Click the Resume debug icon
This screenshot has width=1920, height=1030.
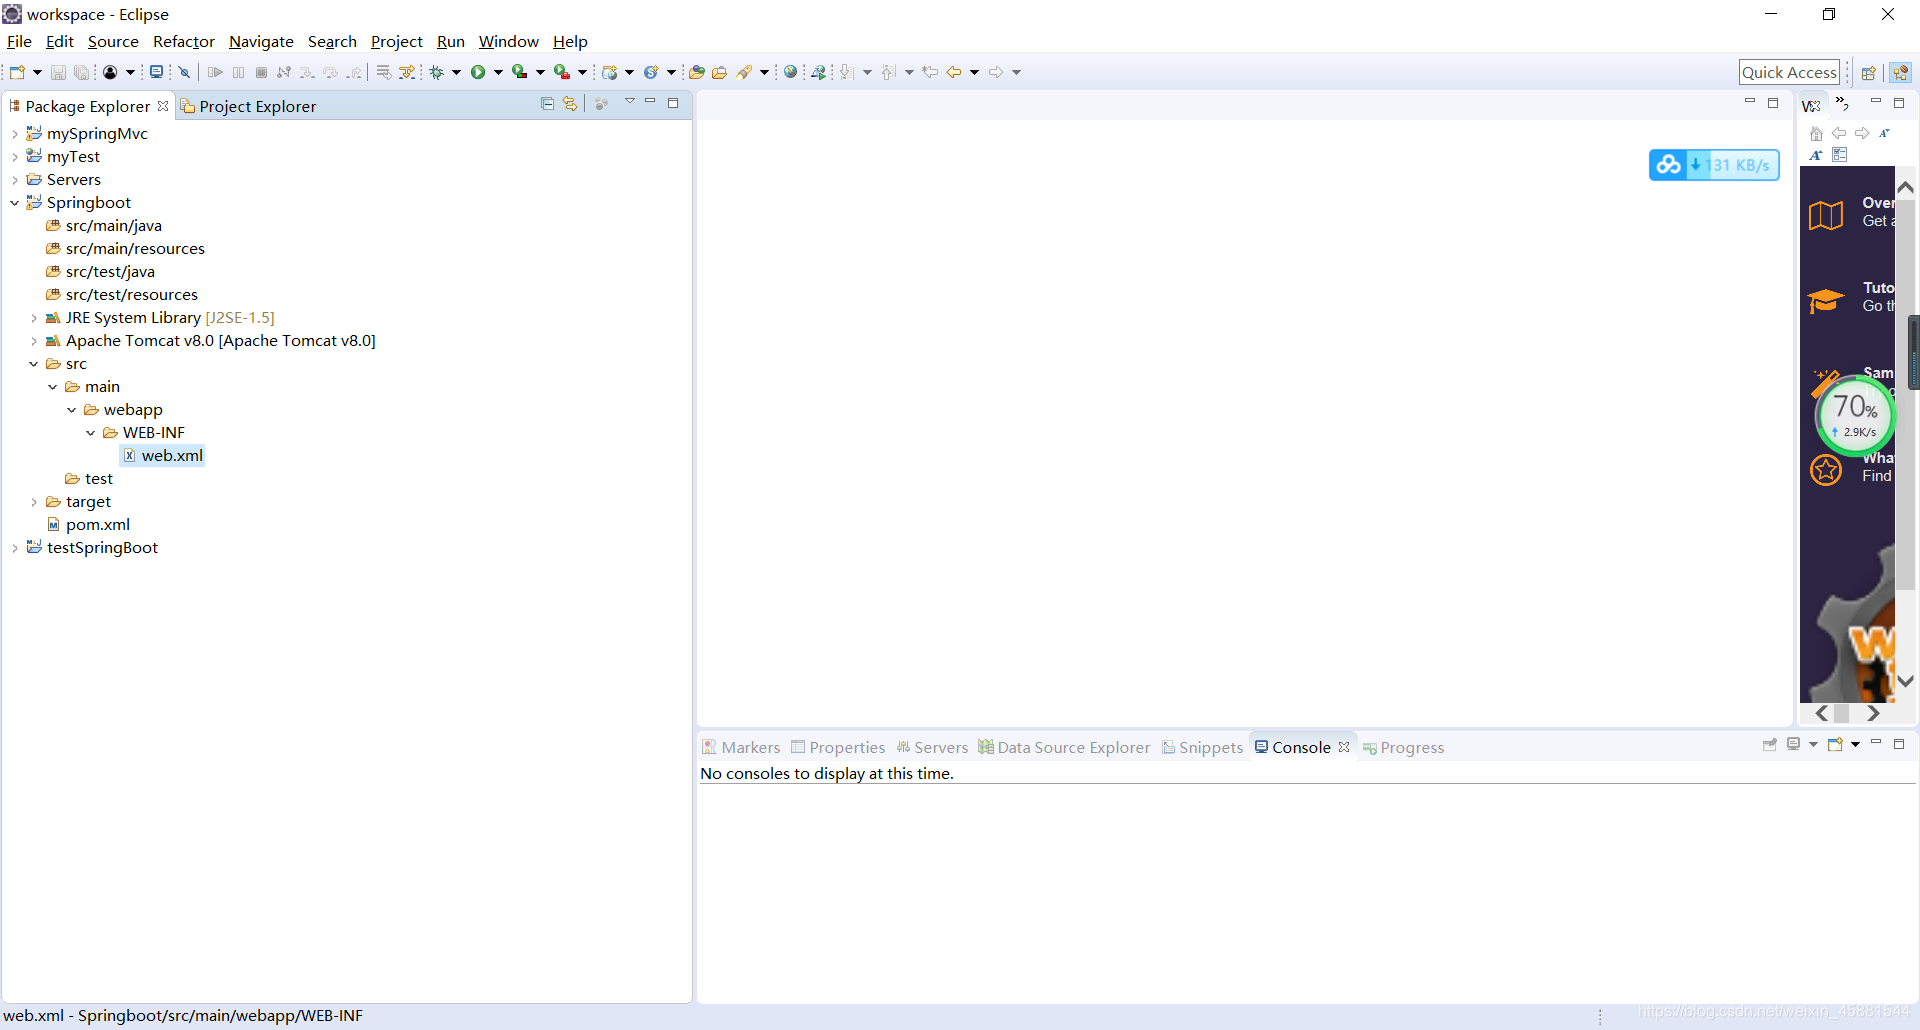pyautogui.click(x=215, y=72)
